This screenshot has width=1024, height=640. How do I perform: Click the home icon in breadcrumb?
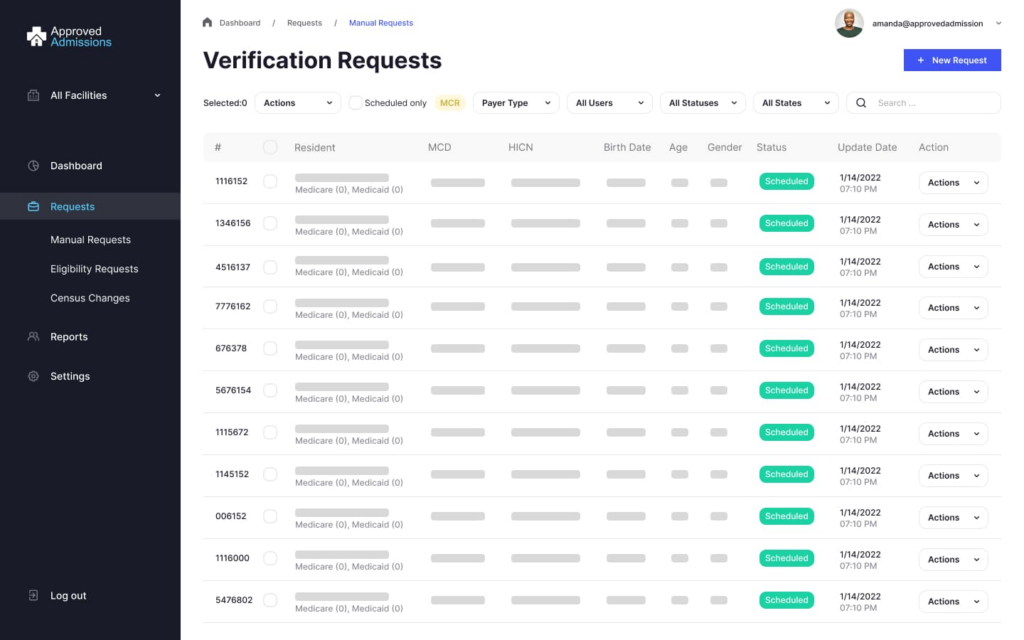coord(207,22)
